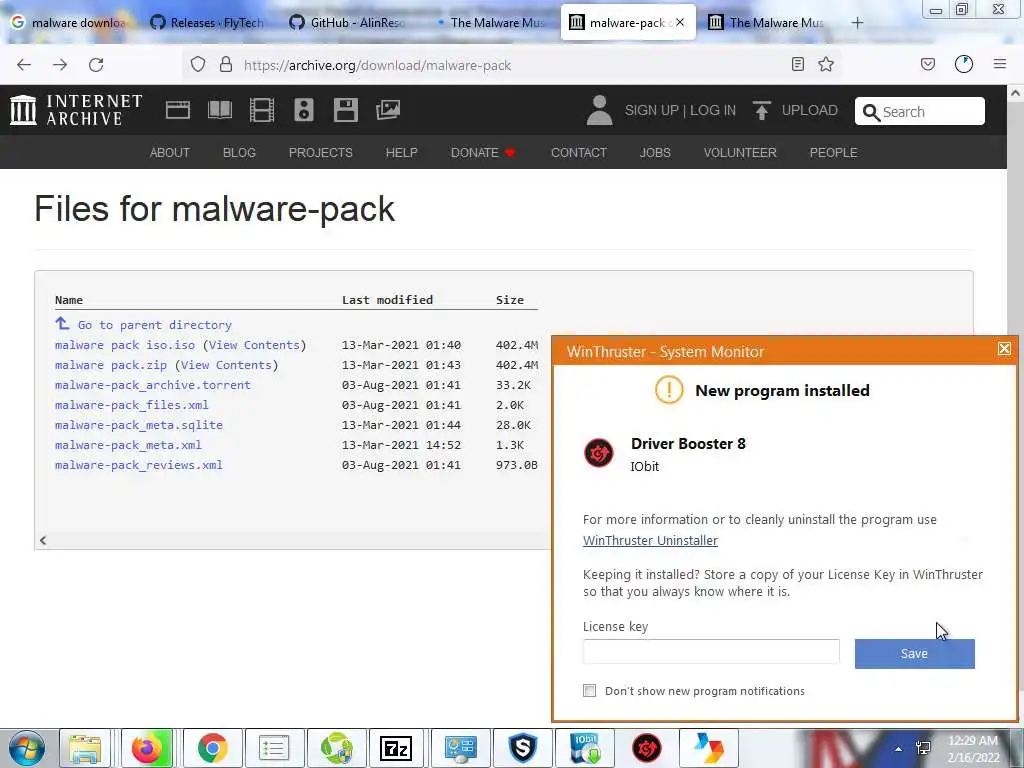Viewport: 1024px width, 768px height.
Task: Open the shield S app in taskbar
Action: [x=523, y=748]
